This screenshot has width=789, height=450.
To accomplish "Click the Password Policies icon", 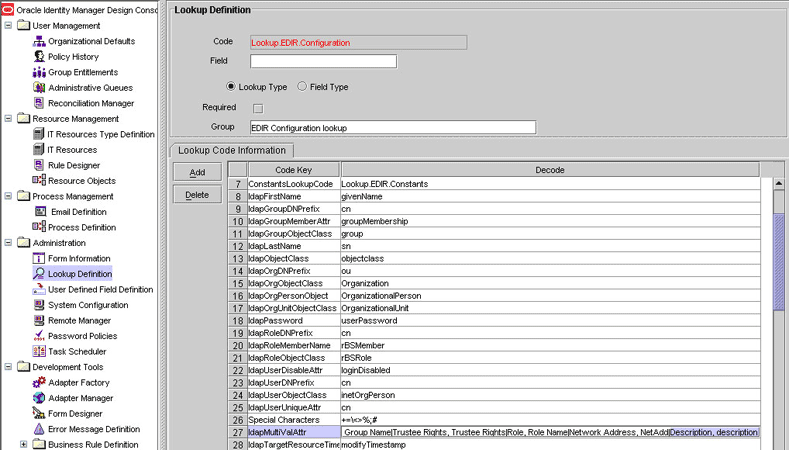I will coord(39,336).
